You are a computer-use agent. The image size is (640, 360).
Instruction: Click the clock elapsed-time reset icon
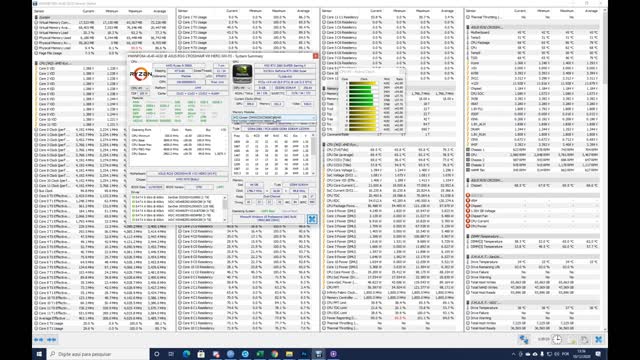click(x=557, y=340)
